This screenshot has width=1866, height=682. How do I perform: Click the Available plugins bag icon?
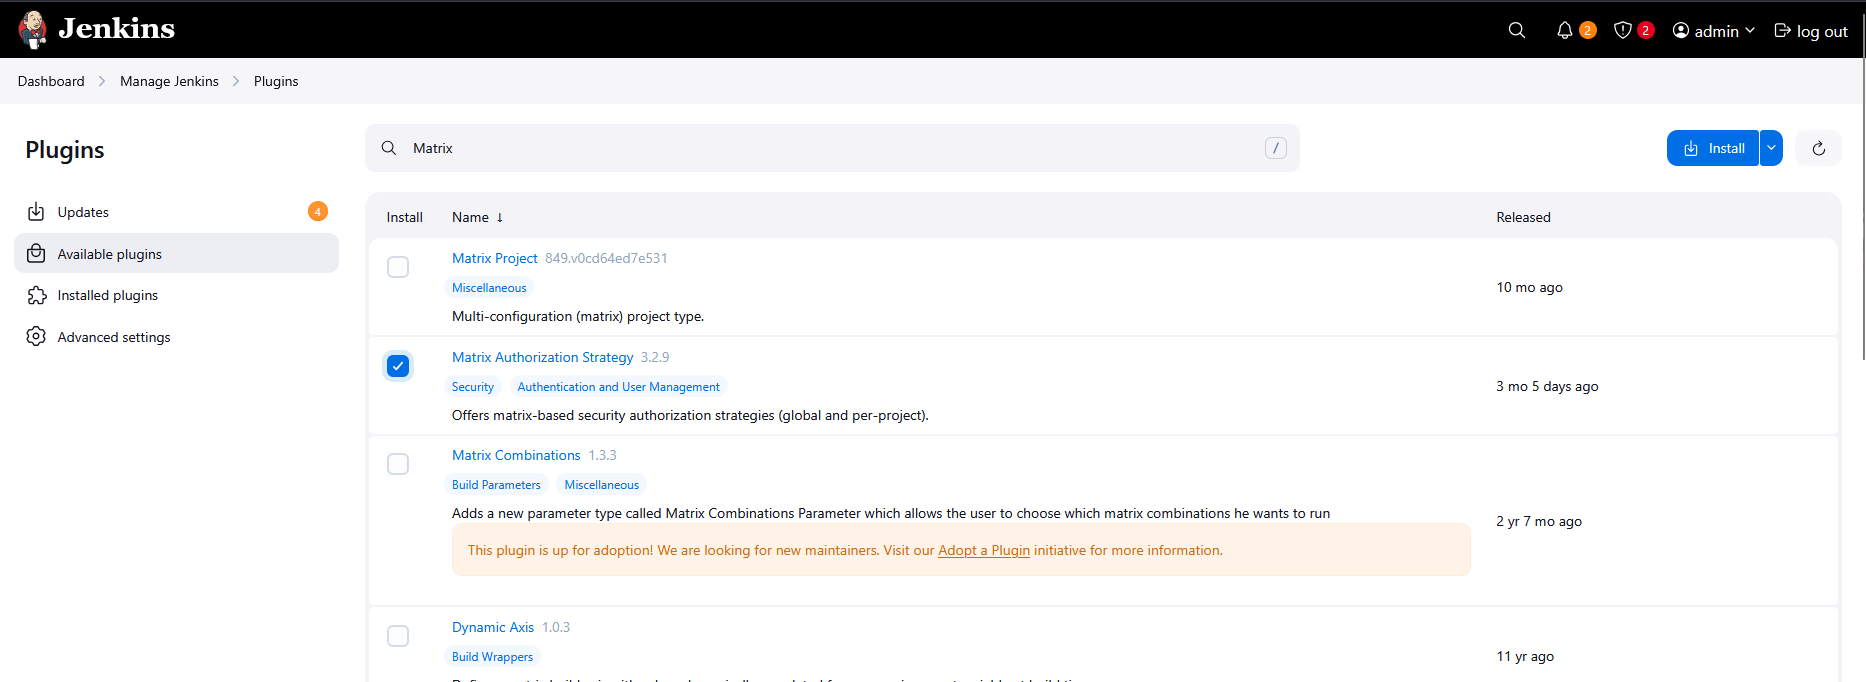click(36, 254)
